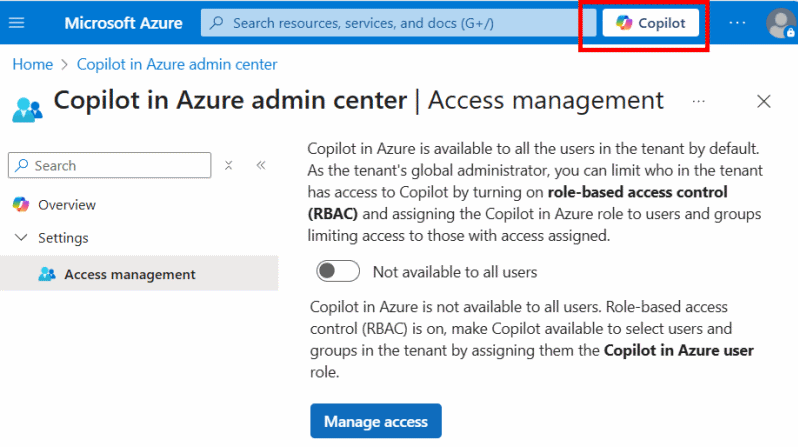The height and width of the screenshot is (447, 798).
Task: Focus the sidebar Search field
Action: tap(109, 165)
